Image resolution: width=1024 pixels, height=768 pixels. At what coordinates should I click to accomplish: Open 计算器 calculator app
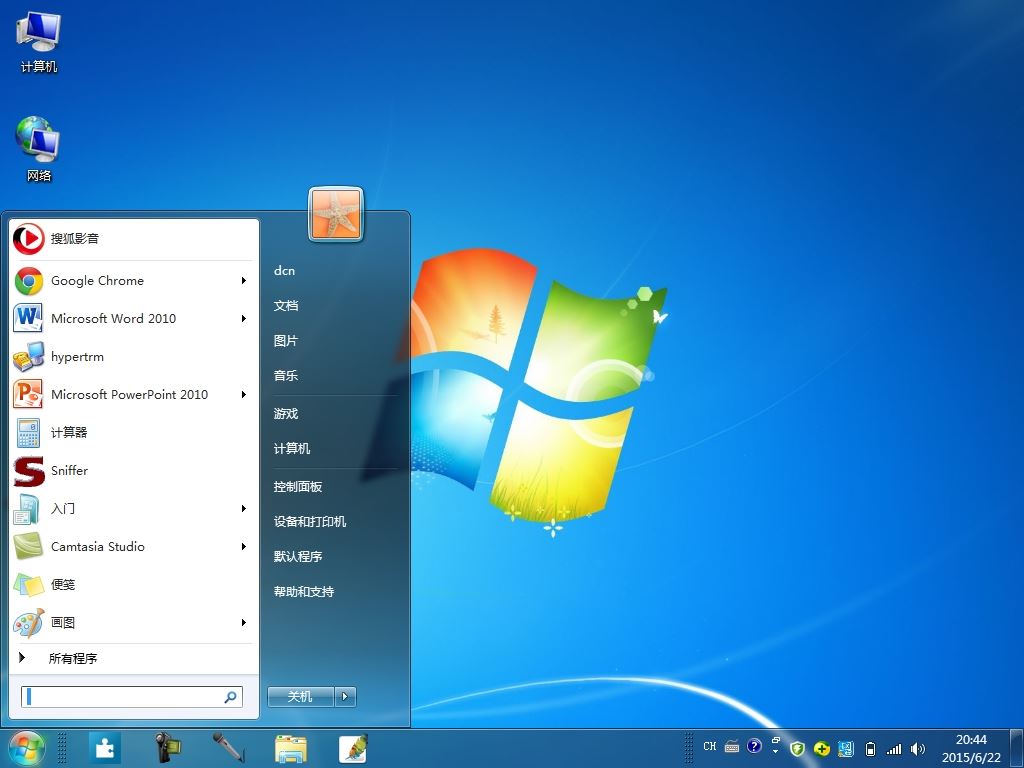133,432
